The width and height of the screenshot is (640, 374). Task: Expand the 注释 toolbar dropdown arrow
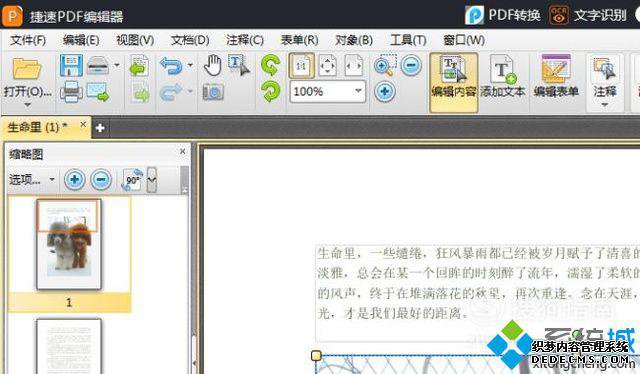605,105
